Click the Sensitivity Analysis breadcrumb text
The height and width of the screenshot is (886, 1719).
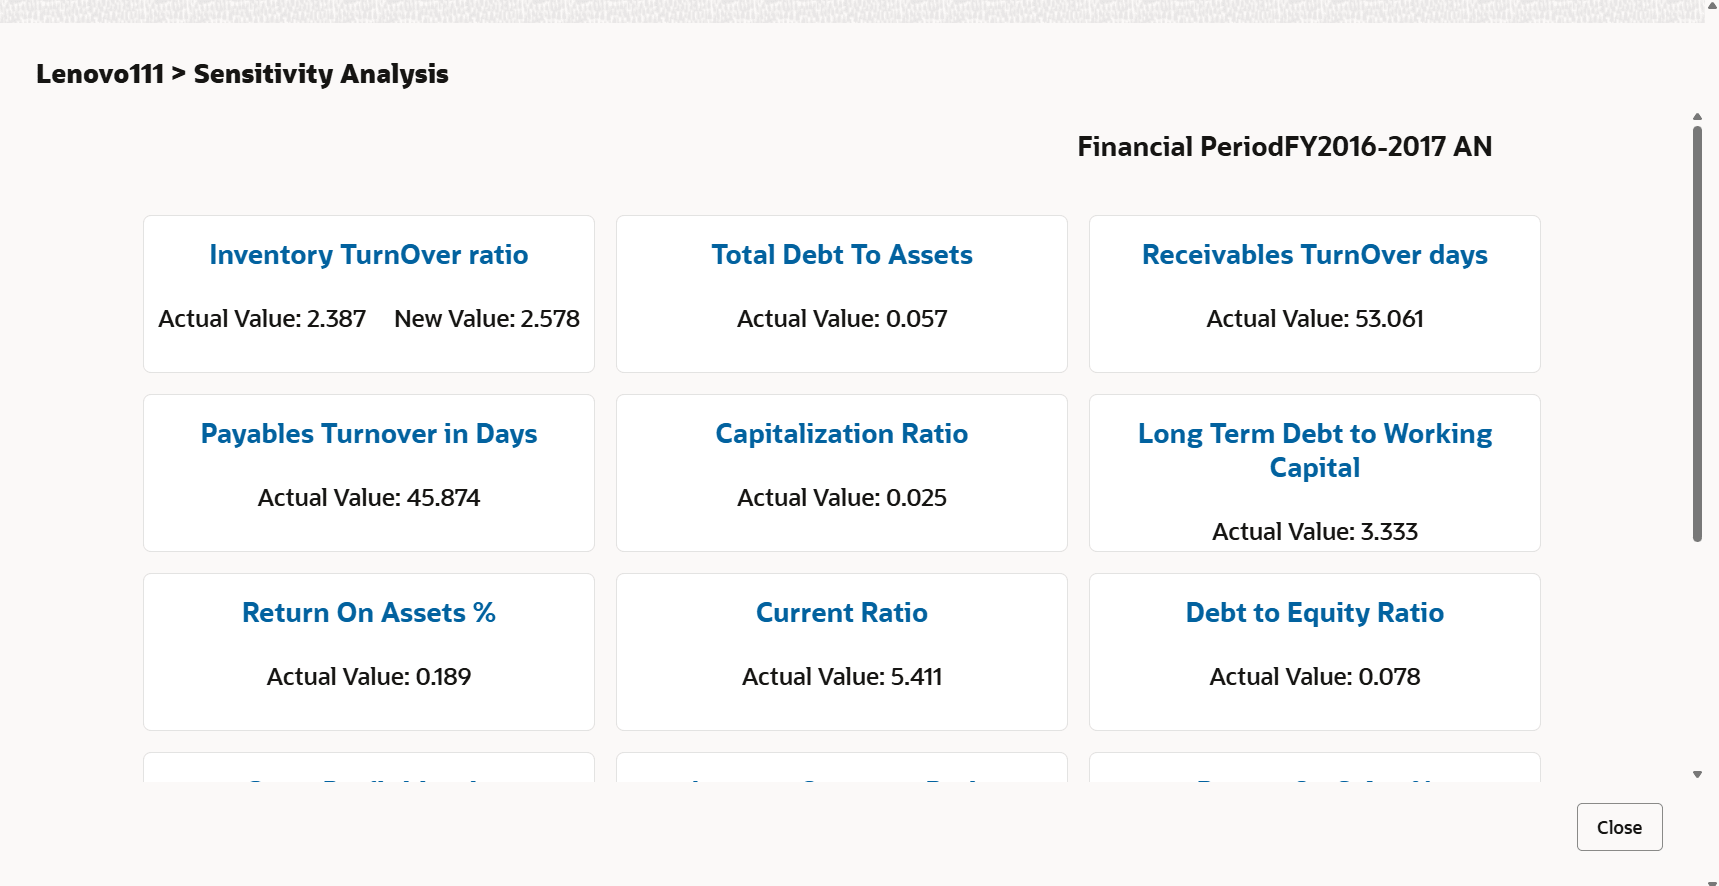(x=321, y=74)
